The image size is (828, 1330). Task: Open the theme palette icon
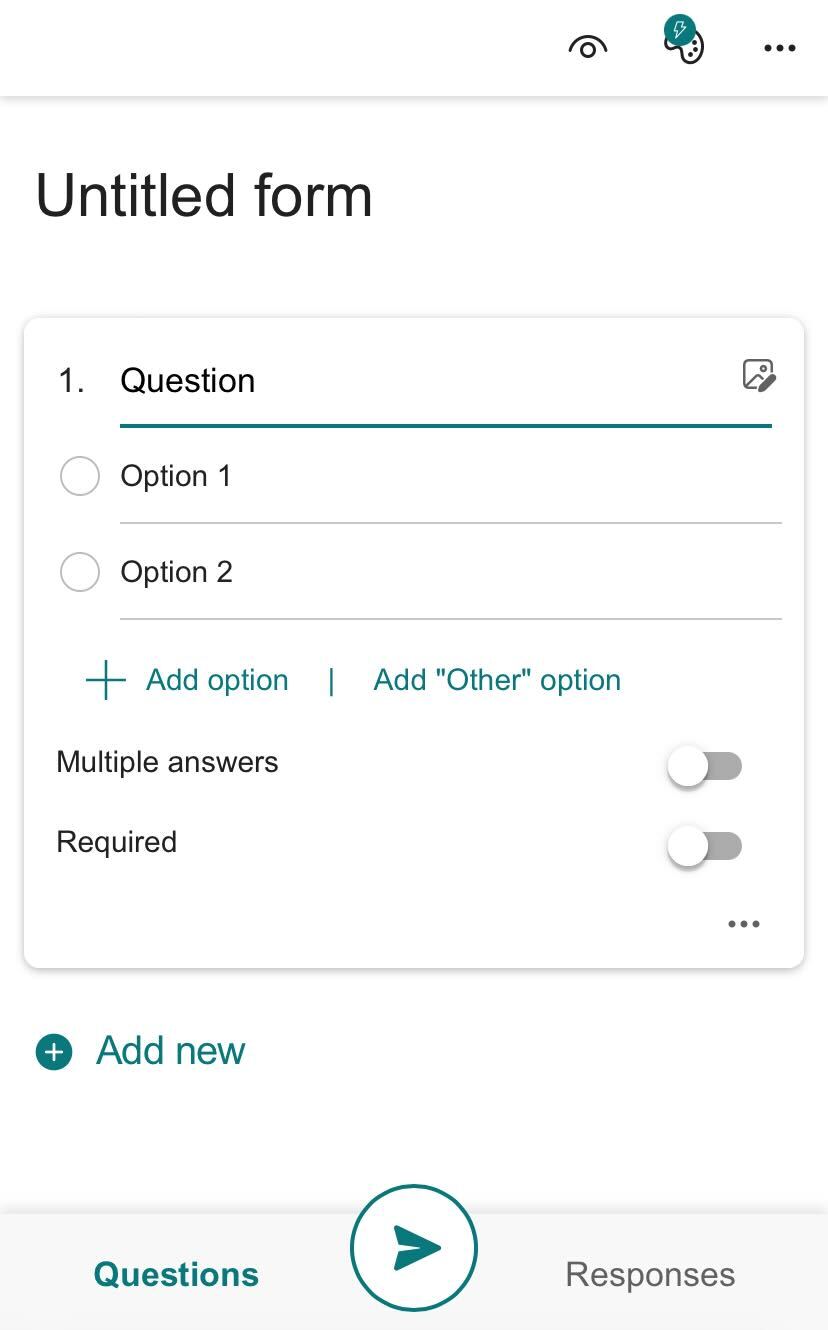[685, 44]
